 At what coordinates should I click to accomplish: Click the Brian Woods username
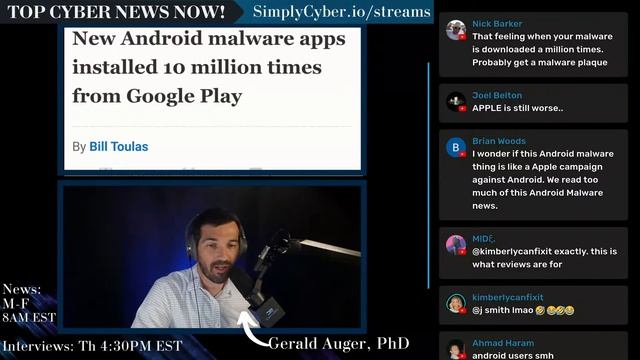(499, 141)
